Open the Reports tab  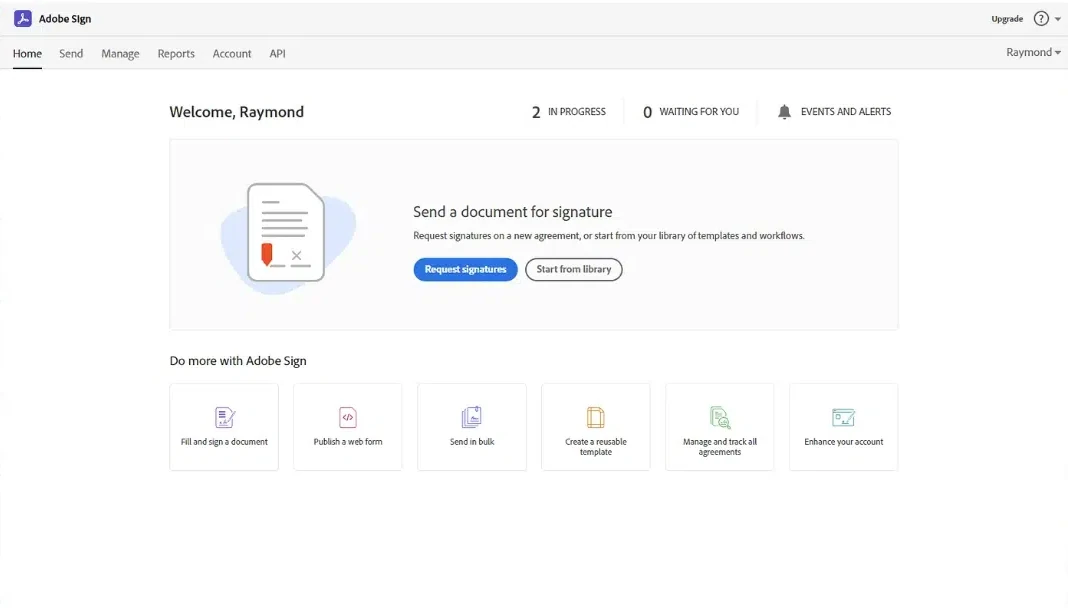(176, 53)
